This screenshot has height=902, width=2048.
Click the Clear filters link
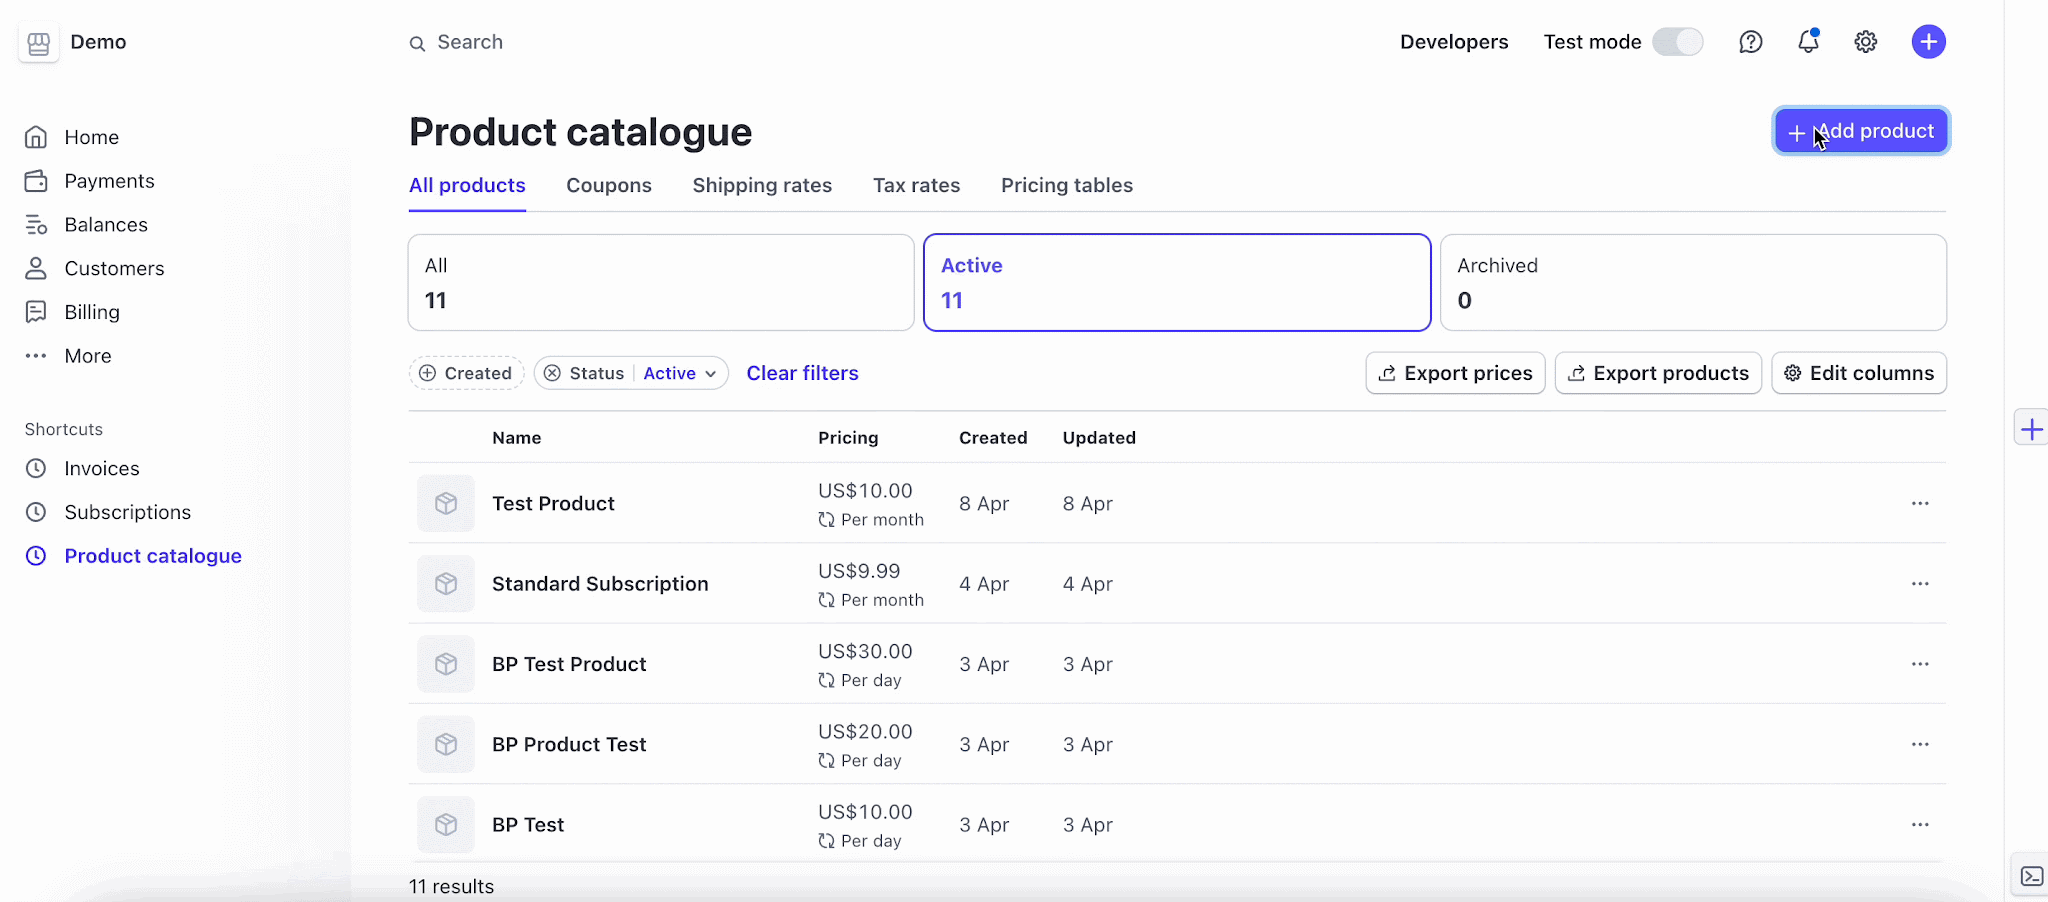(x=802, y=373)
